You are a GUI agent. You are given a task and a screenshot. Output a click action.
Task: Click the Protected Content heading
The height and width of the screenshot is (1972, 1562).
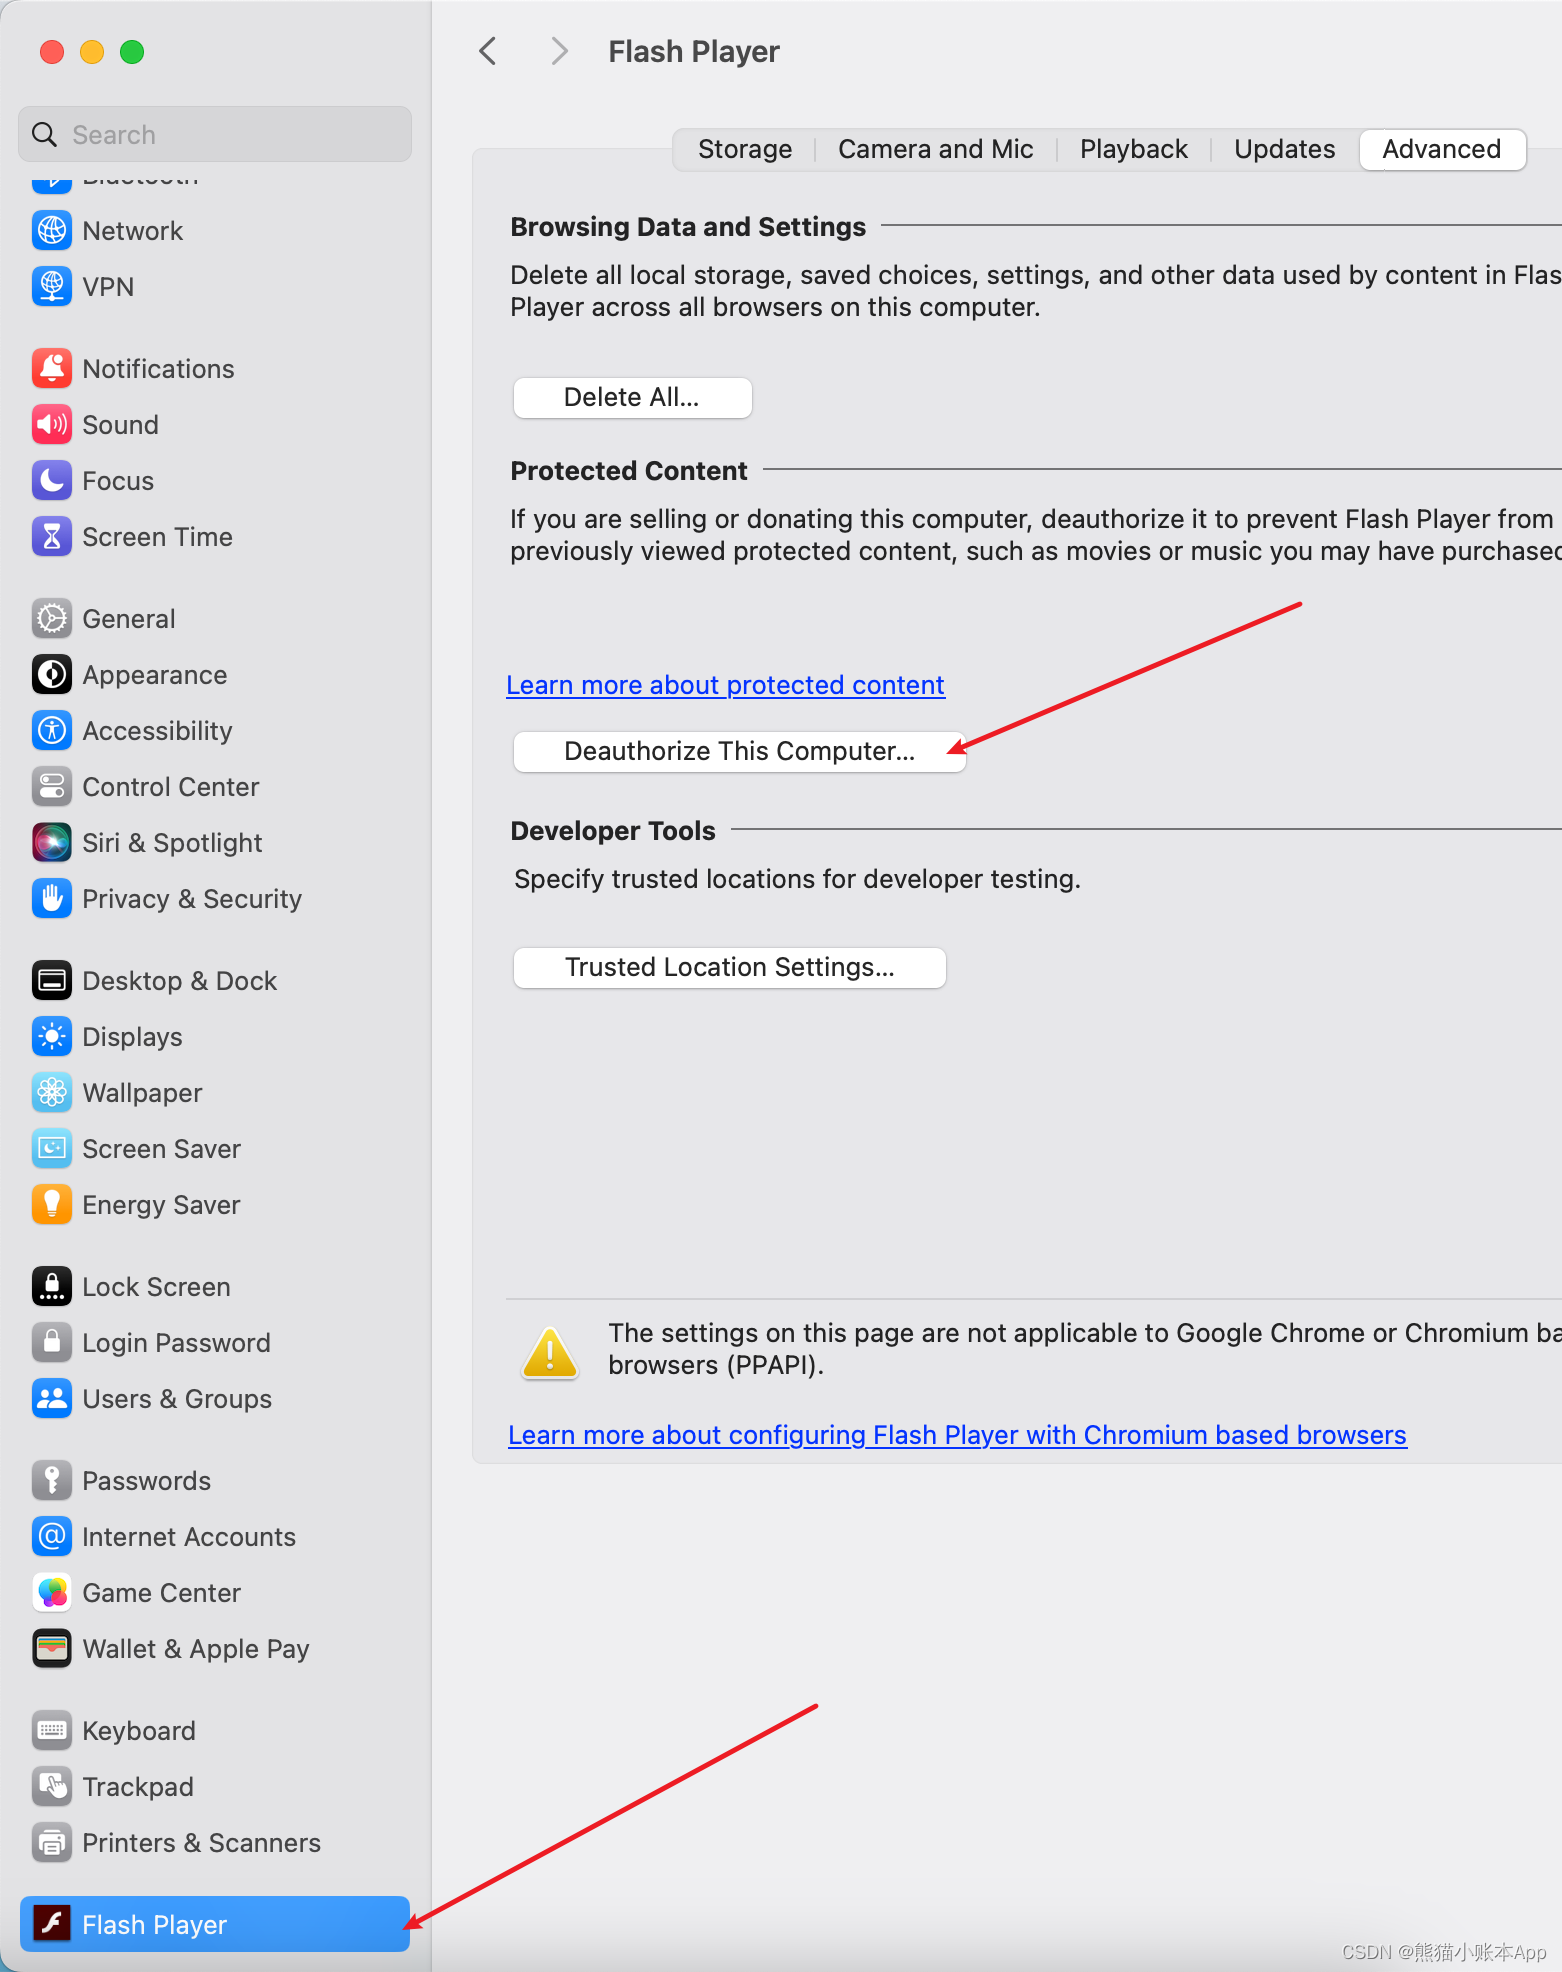click(x=629, y=471)
